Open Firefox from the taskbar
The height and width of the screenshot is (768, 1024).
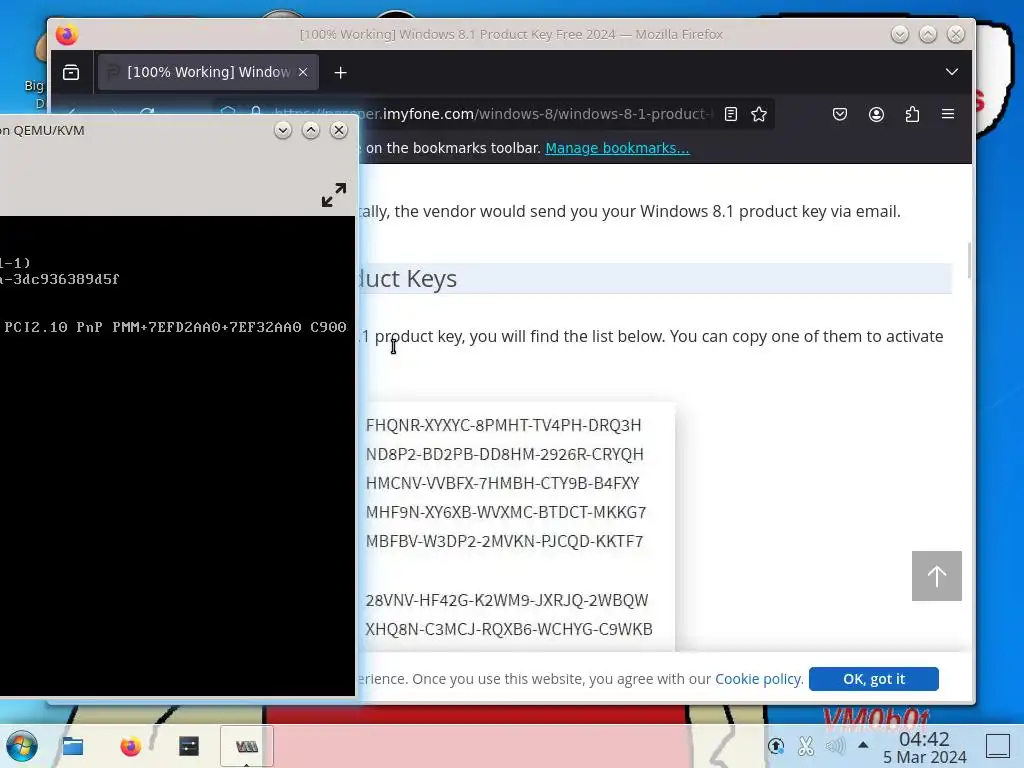pos(131,746)
